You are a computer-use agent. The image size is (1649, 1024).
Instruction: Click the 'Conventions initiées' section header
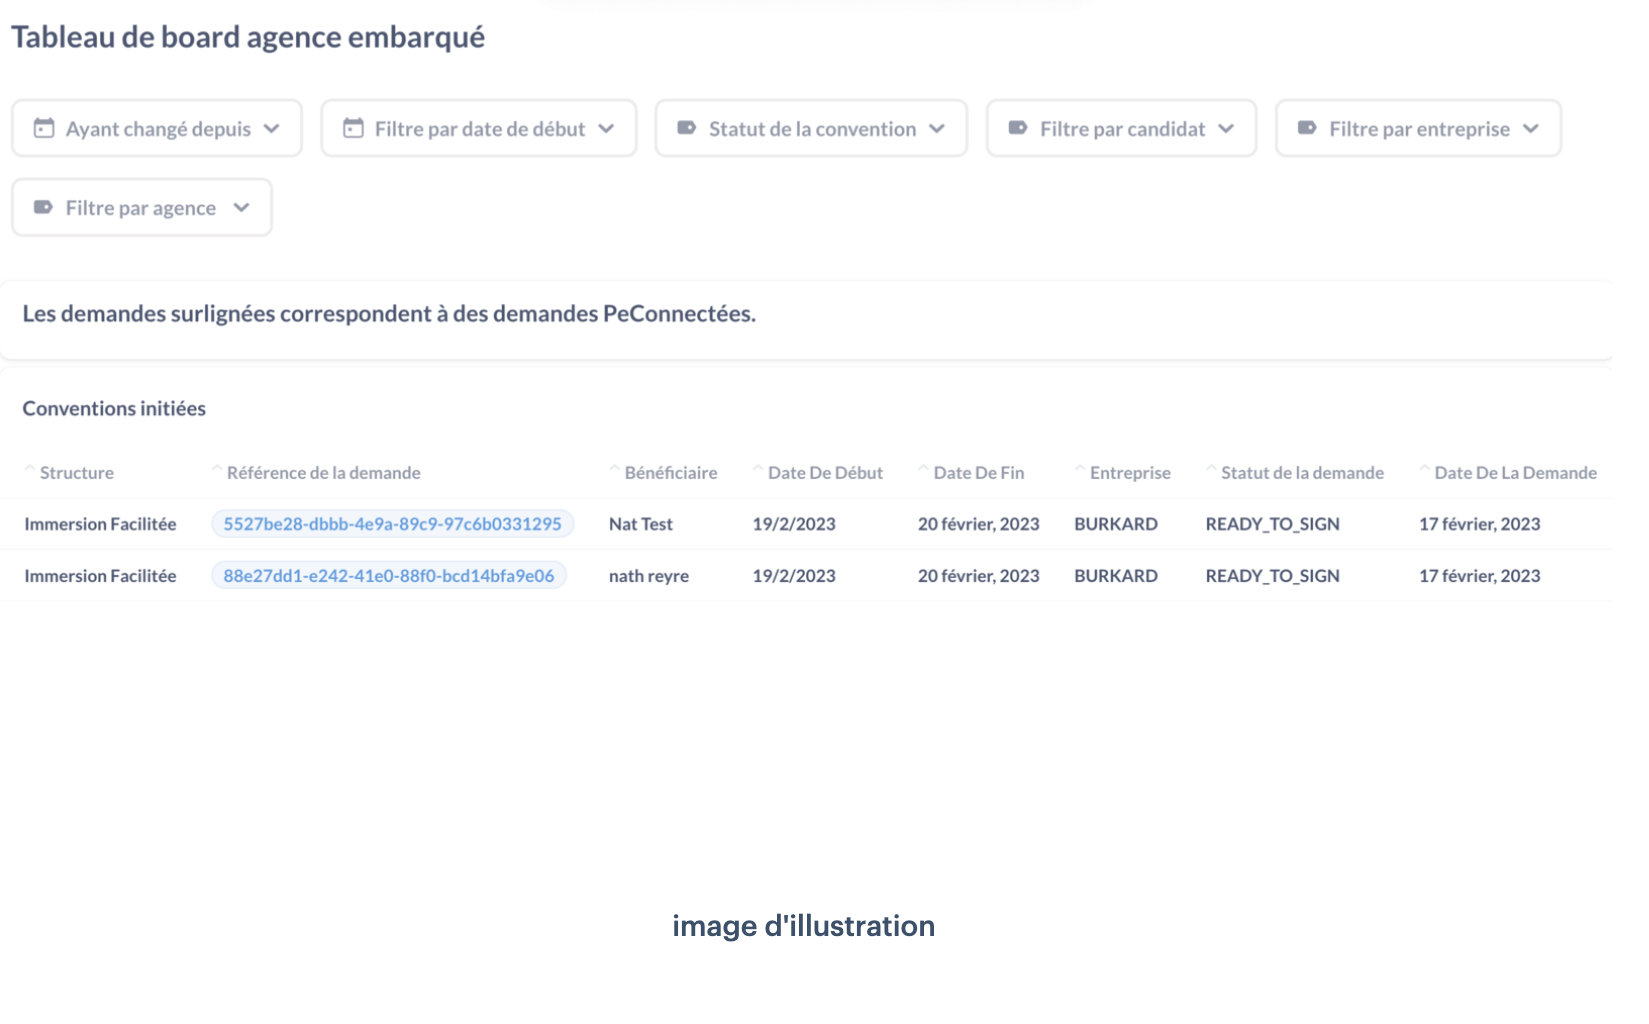[x=114, y=408]
